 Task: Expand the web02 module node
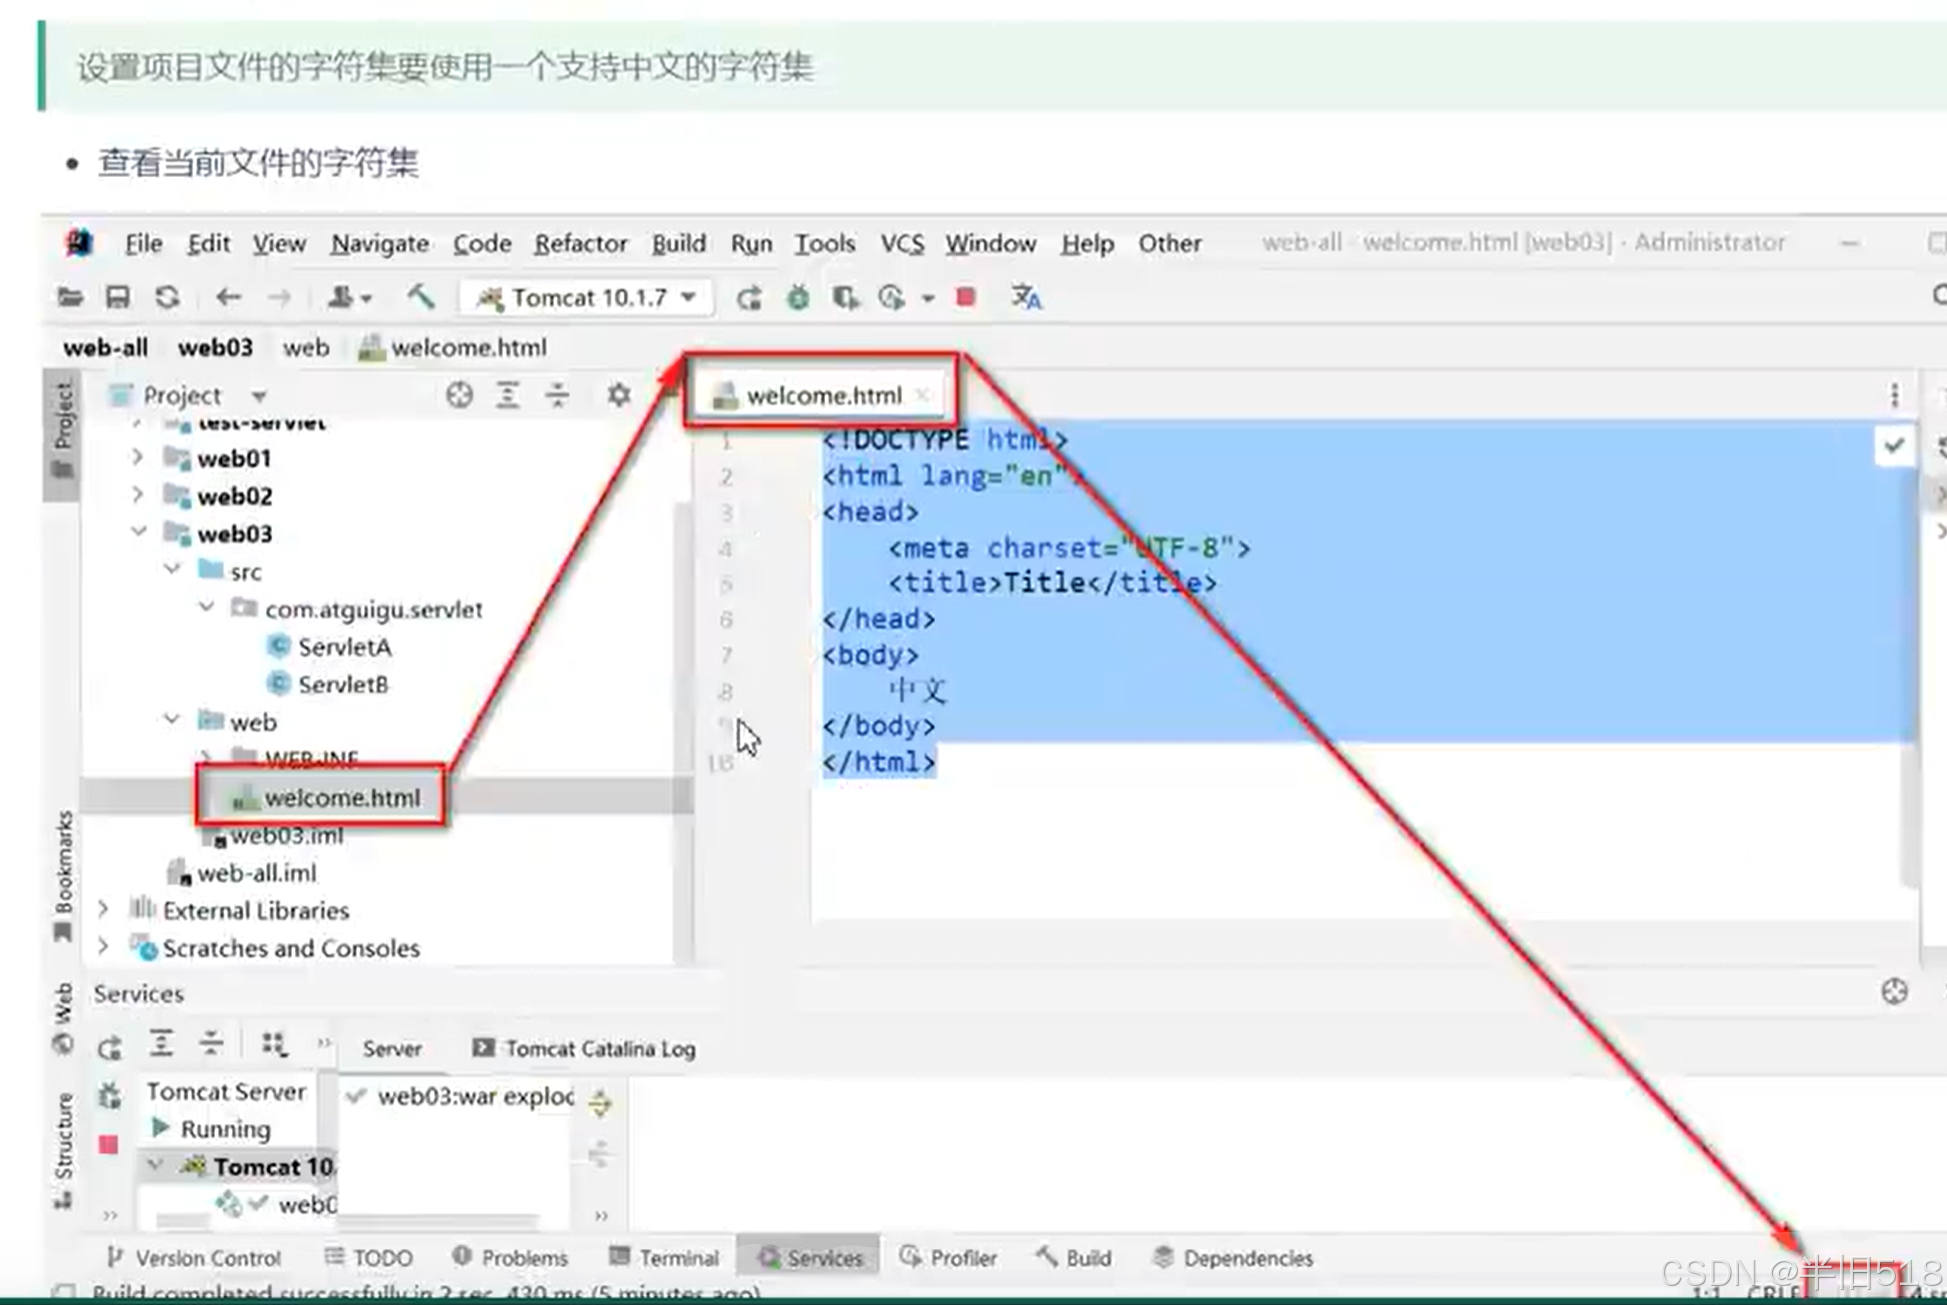coord(137,495)
